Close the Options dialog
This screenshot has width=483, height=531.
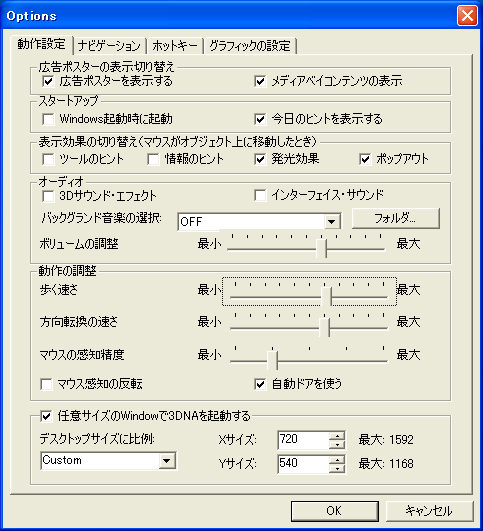tap(467, 16)
